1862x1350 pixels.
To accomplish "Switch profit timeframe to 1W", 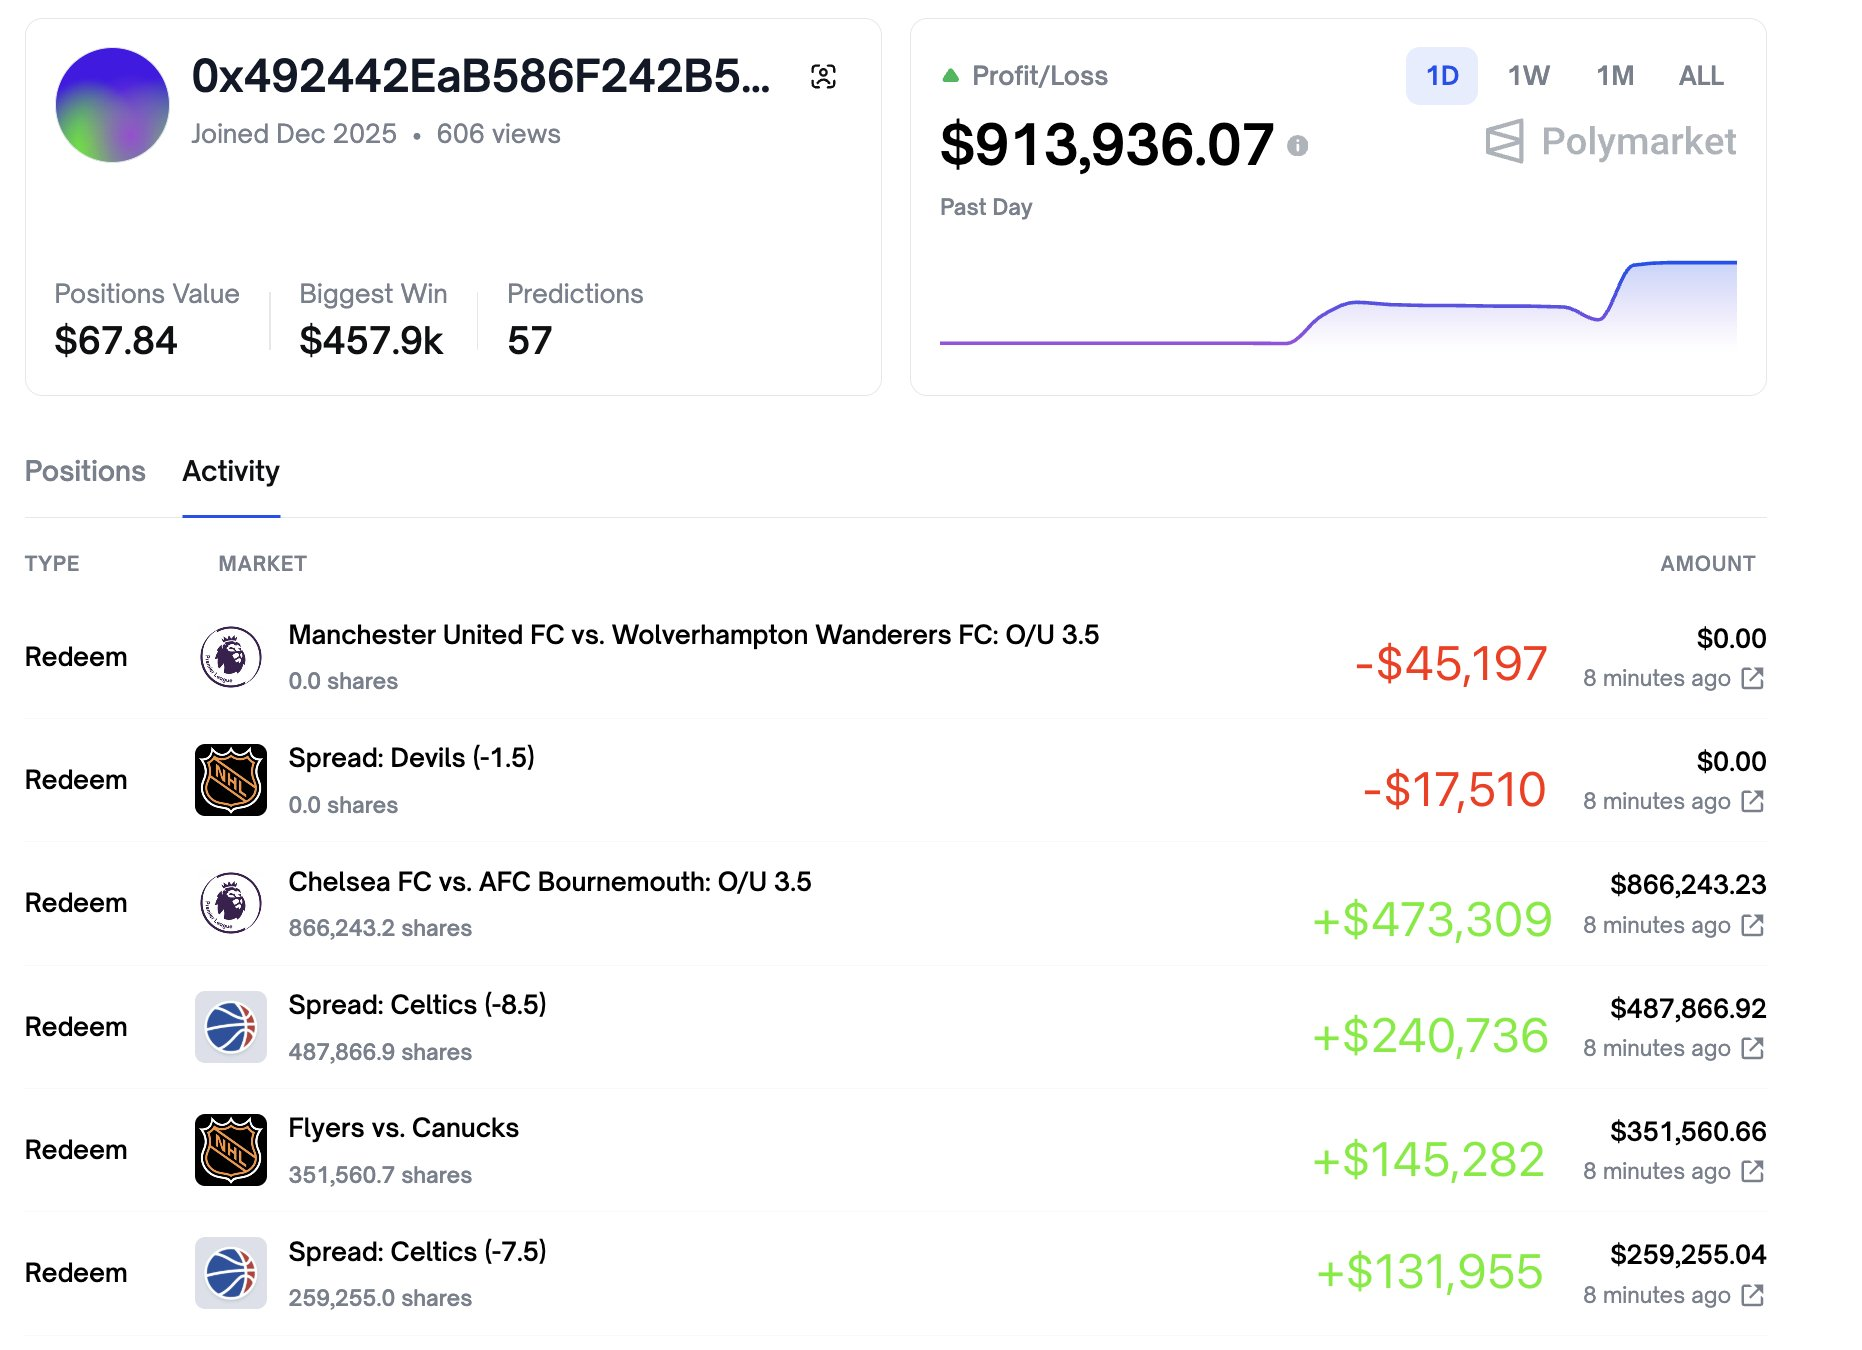I will point(1528,76).
